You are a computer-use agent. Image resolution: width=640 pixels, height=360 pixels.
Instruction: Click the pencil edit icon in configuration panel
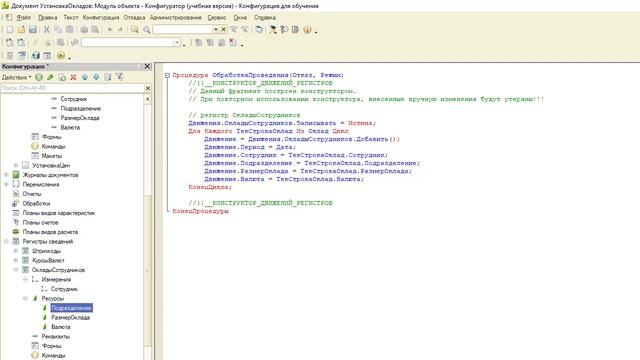[50, 77]
